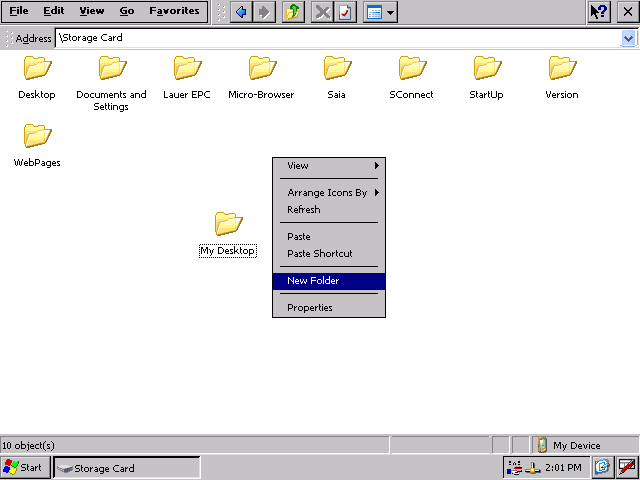Click the Address path field

coord(338,38)
